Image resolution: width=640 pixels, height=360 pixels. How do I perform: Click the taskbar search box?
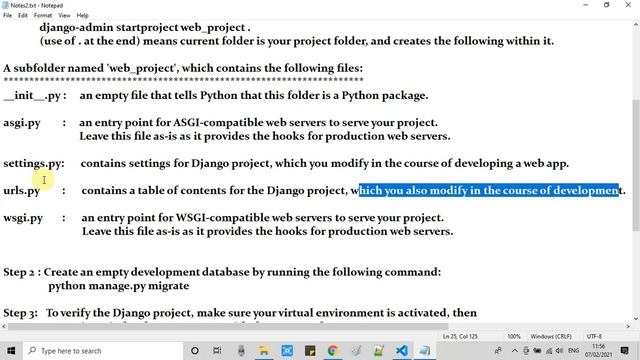104,351
